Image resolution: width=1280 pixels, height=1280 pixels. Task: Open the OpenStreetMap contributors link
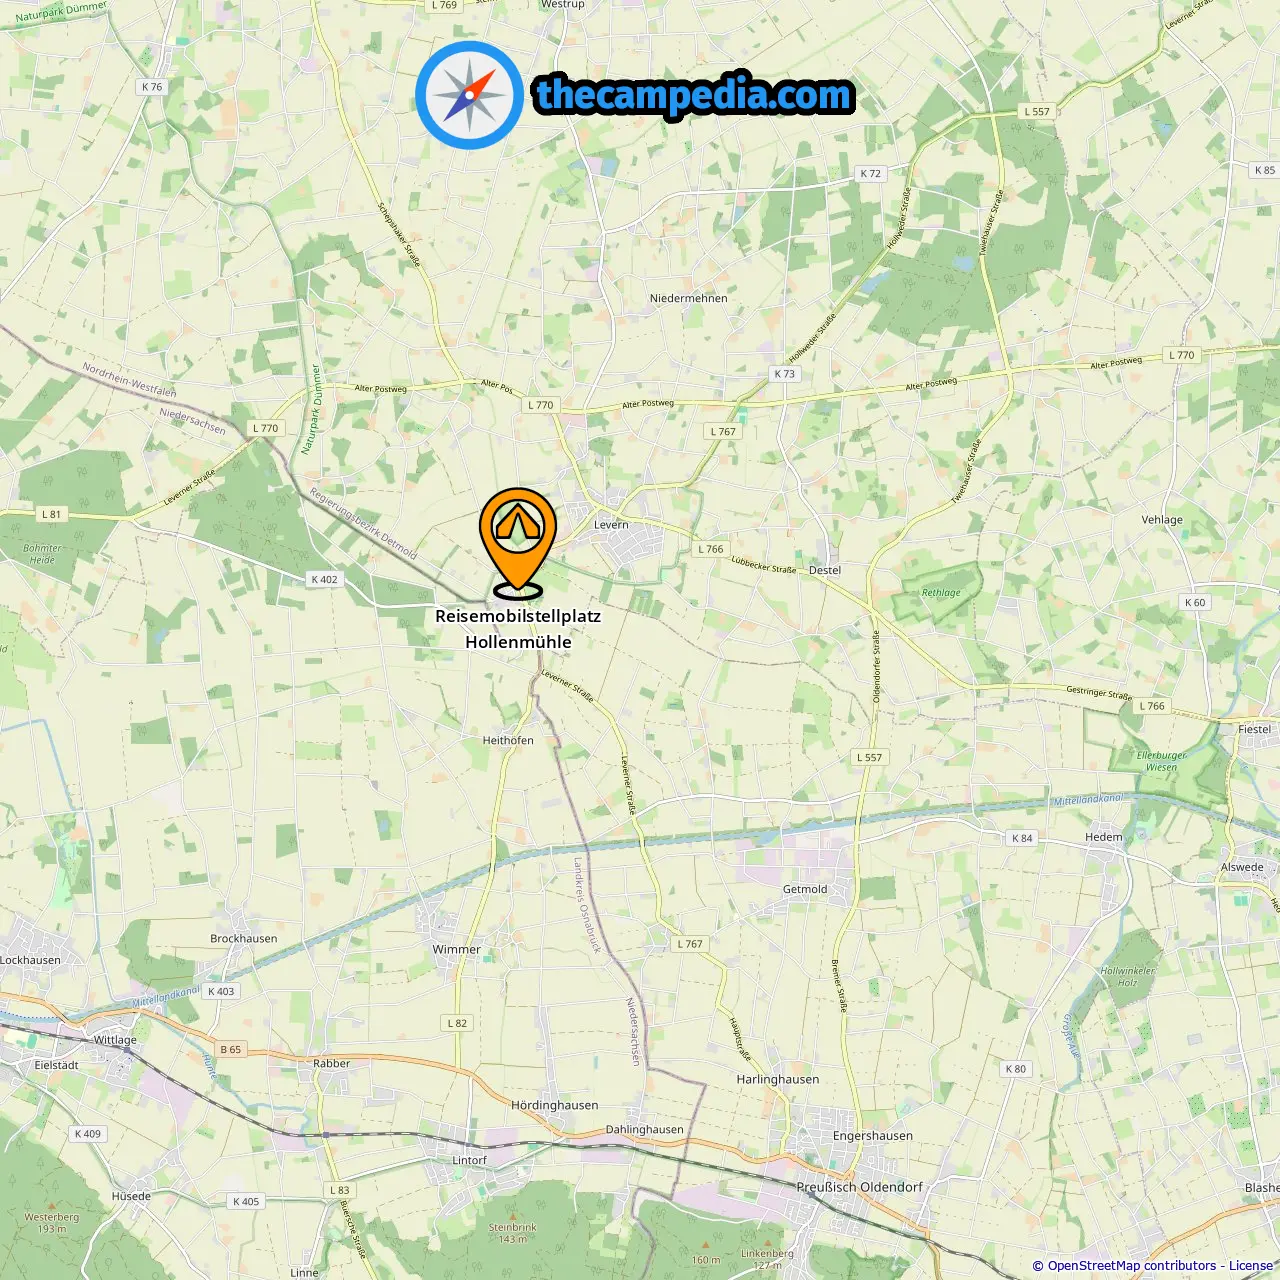(x=1132, y=1266)
